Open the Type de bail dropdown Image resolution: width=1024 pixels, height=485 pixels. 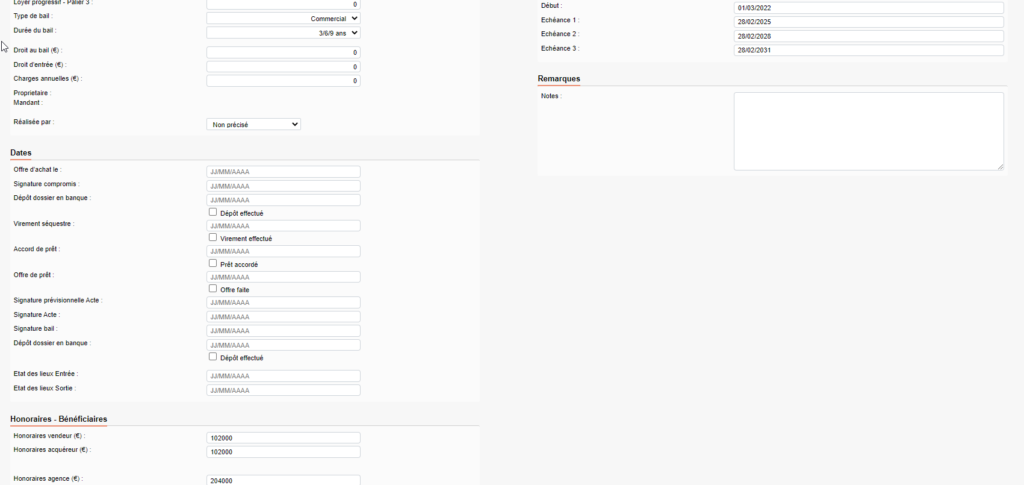coord(283,18)
